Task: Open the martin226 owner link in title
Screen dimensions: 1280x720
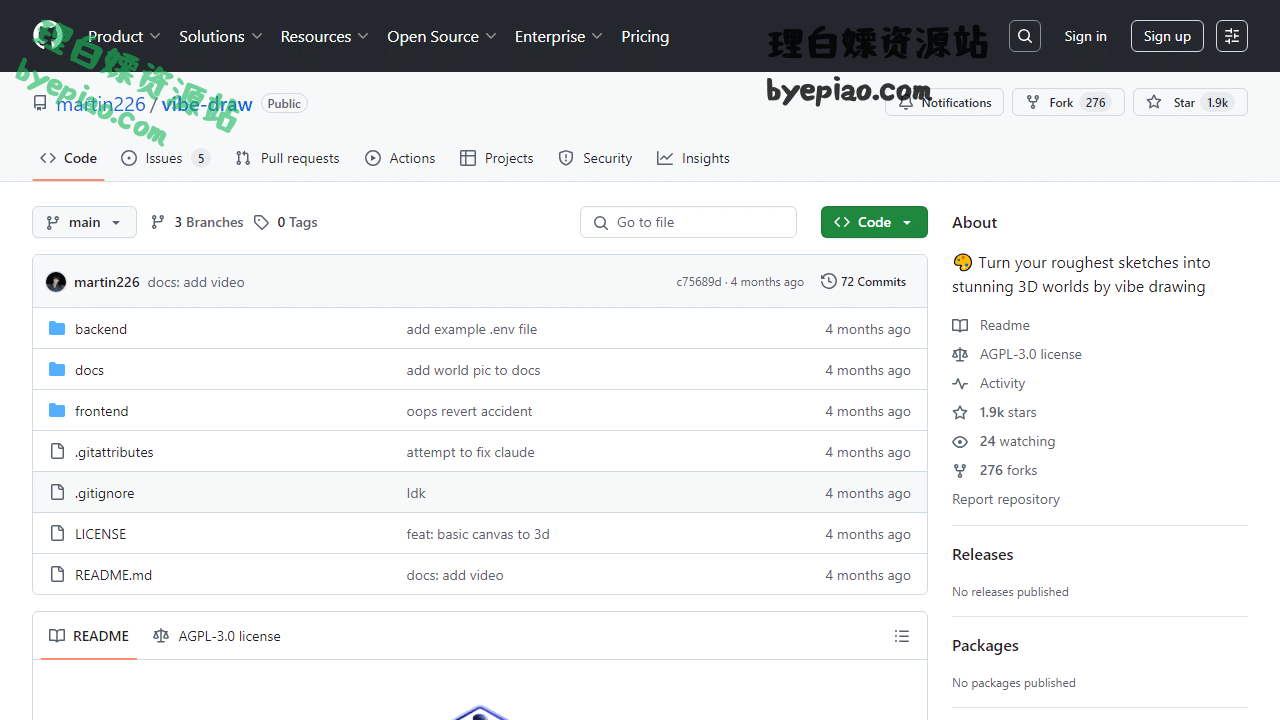Action: (101, 104)
